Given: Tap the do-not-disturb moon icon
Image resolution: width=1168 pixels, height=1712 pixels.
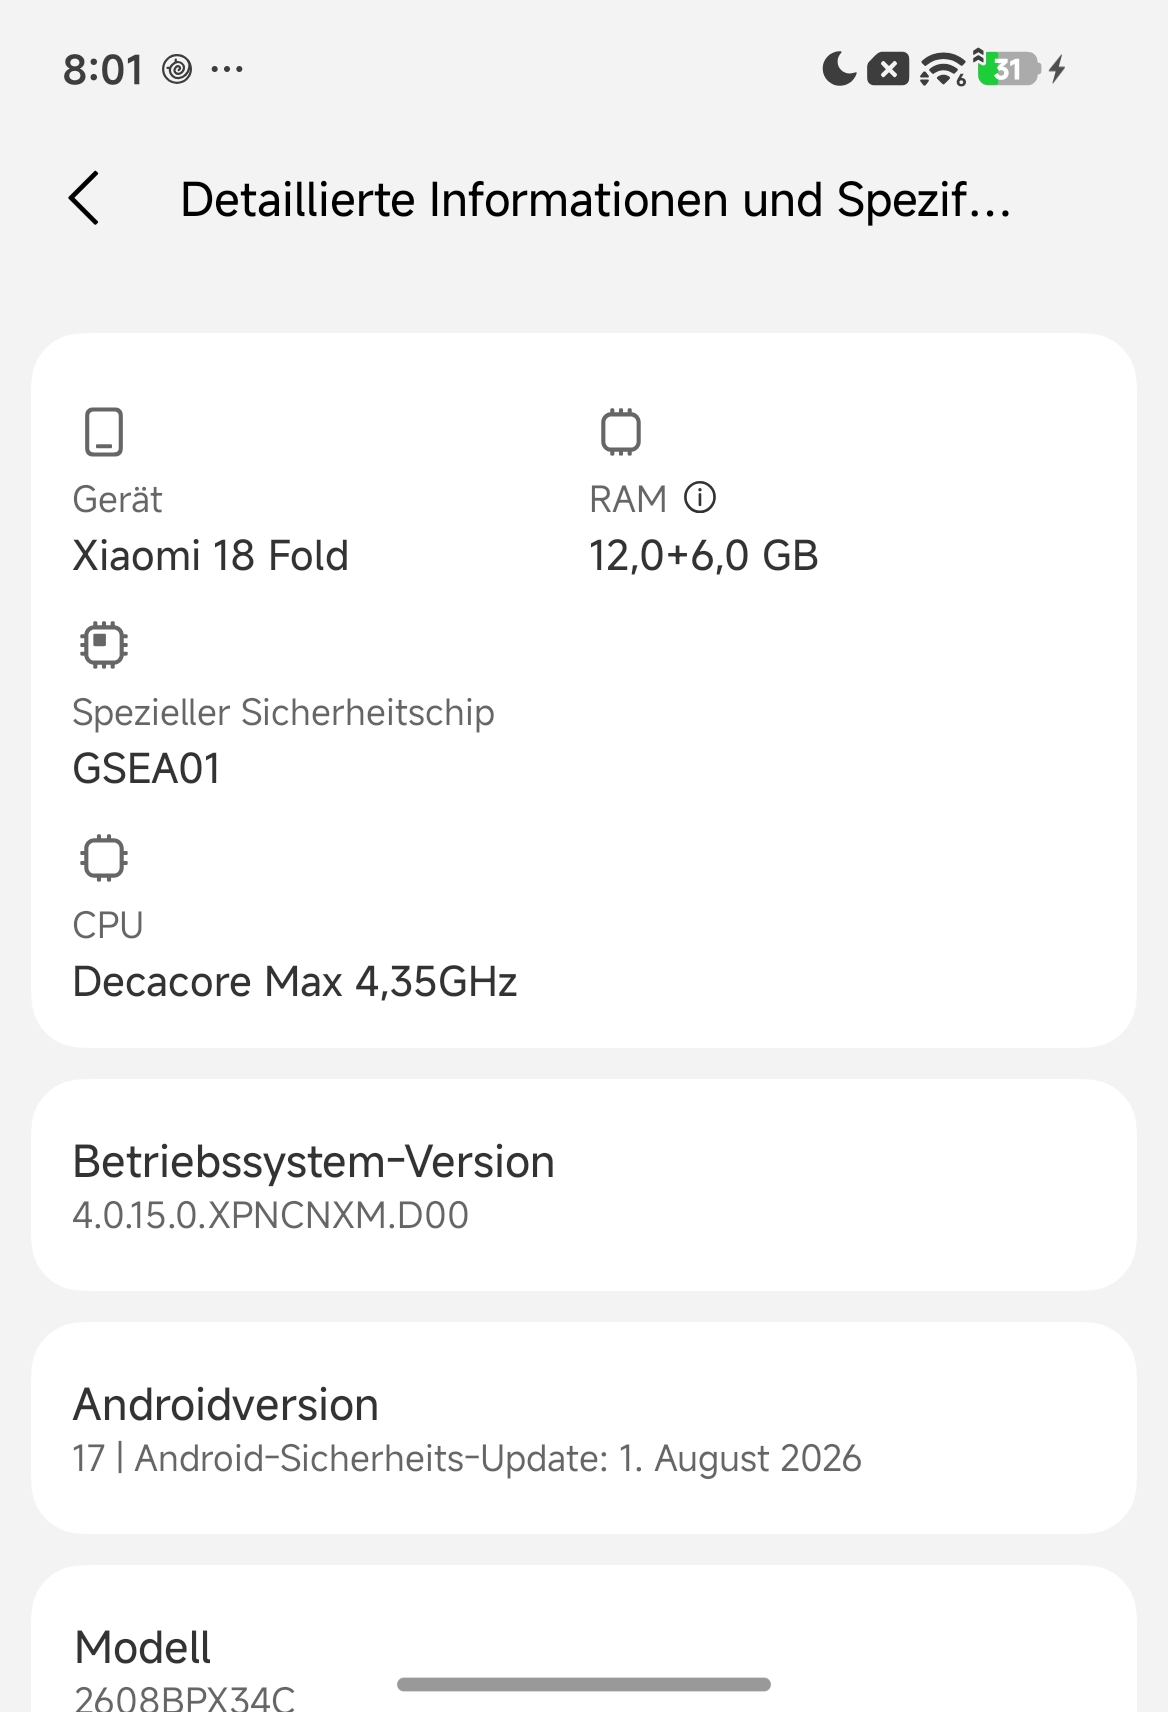Looking at the screenshot, I should click(840, 69).
